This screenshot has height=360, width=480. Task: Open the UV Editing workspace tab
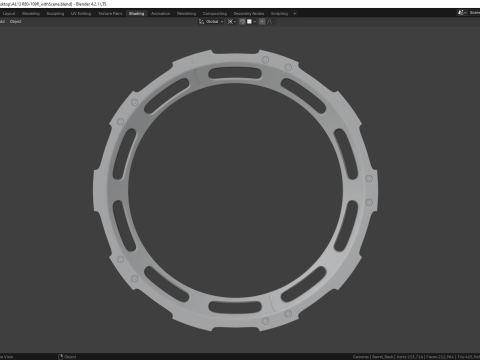pos(81,14)
